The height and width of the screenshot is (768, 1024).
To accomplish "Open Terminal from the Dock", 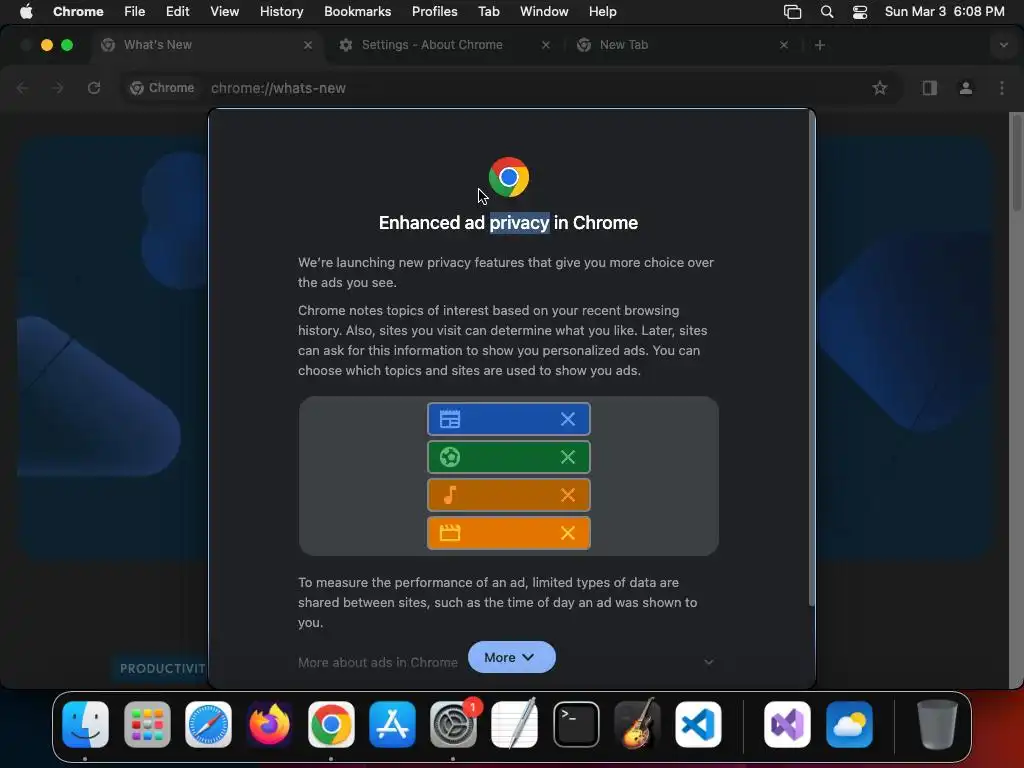I will click(576, 724).
